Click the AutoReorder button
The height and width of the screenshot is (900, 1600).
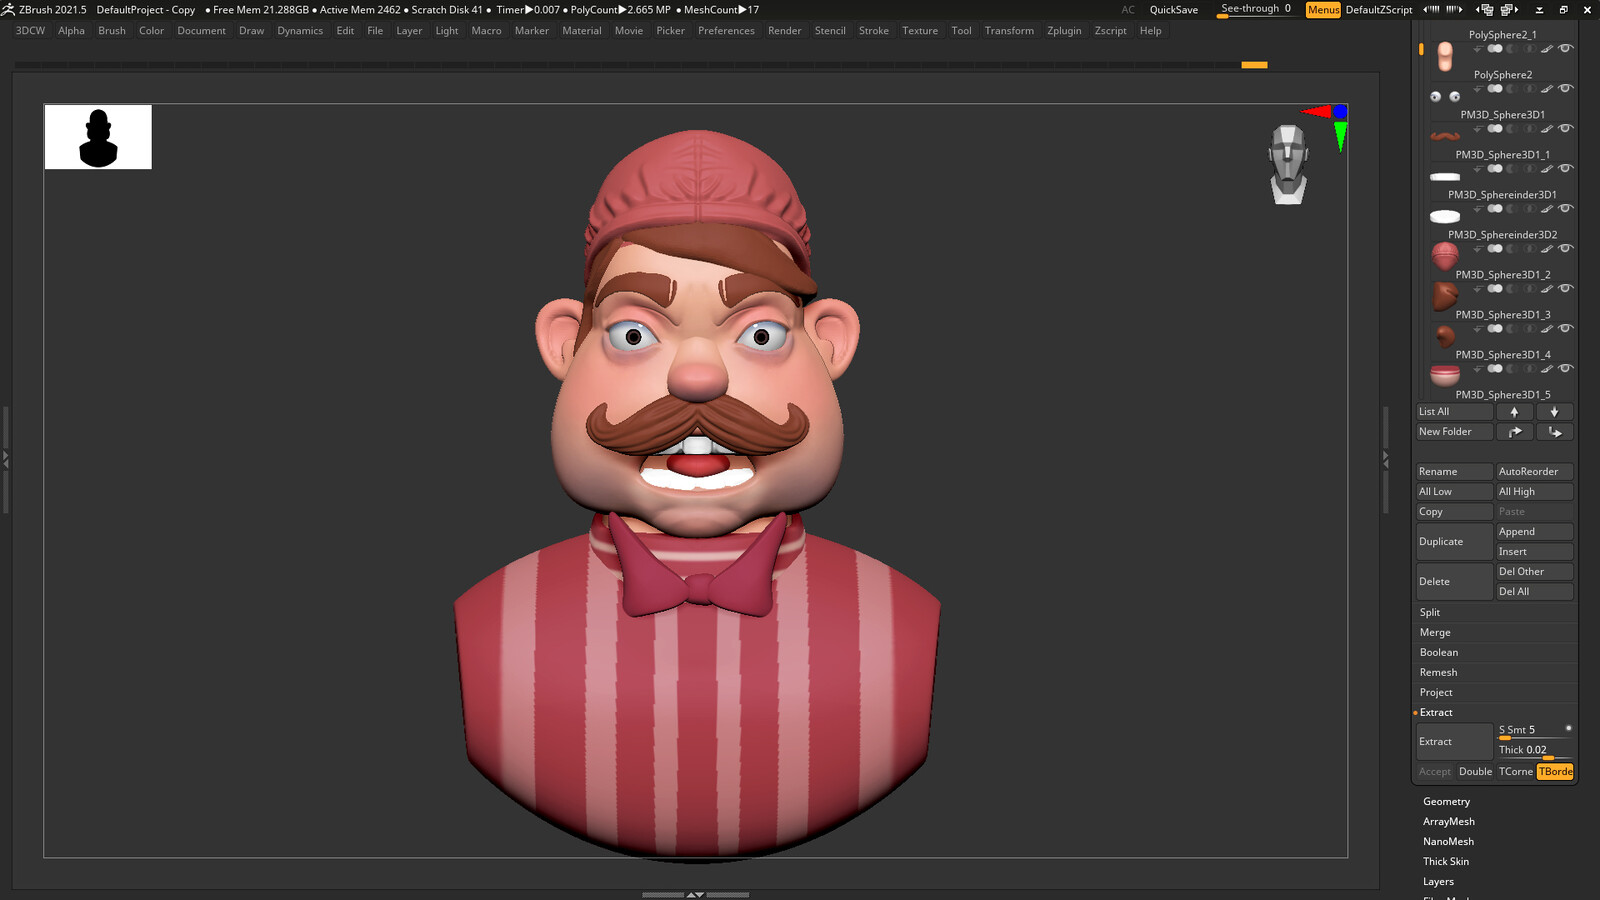click(x=1534, y=472)
